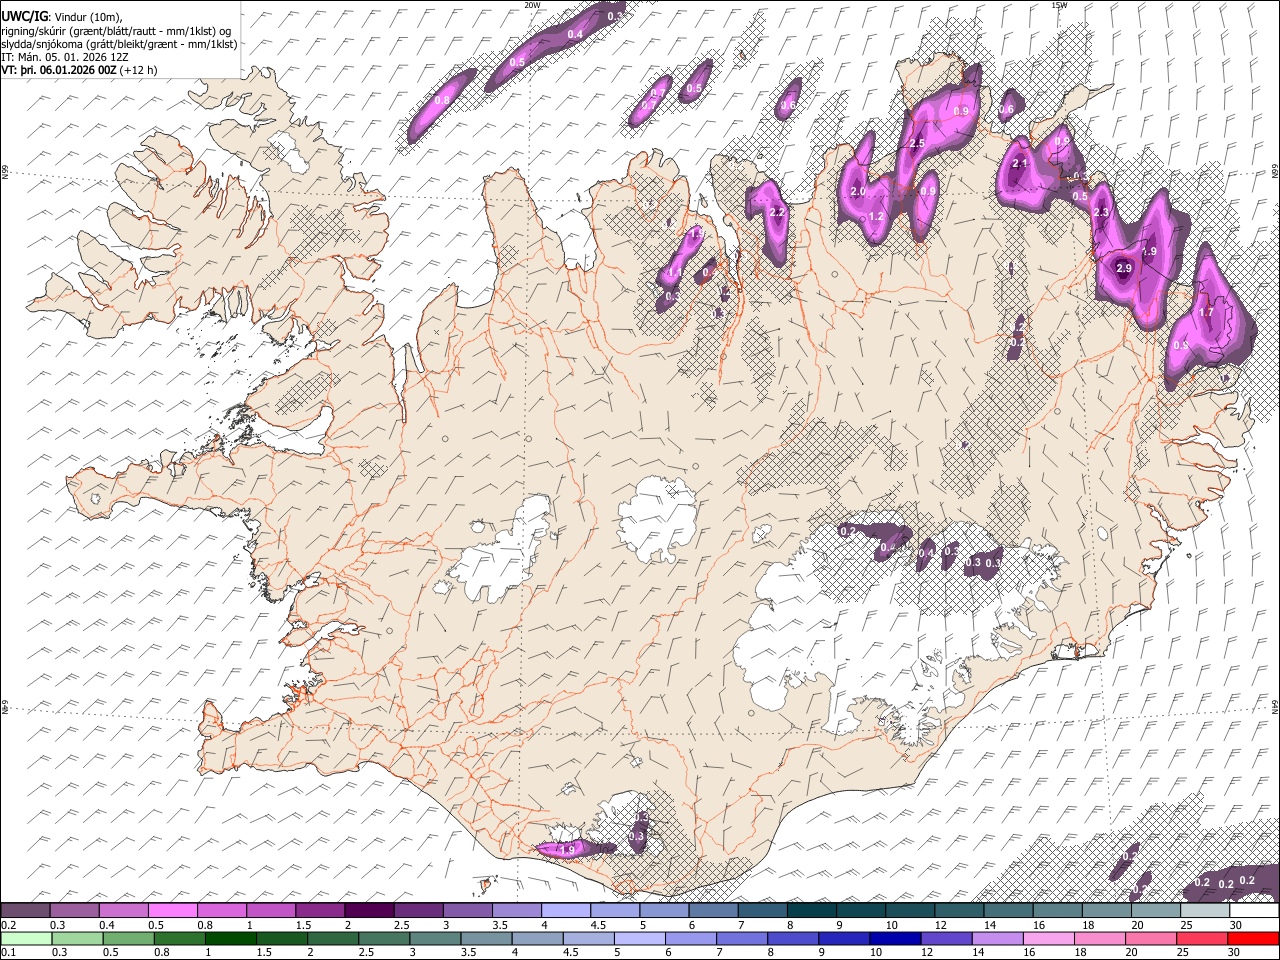Click the 2.0 precipitation value on the map
1280x960 pixels.
857,191
